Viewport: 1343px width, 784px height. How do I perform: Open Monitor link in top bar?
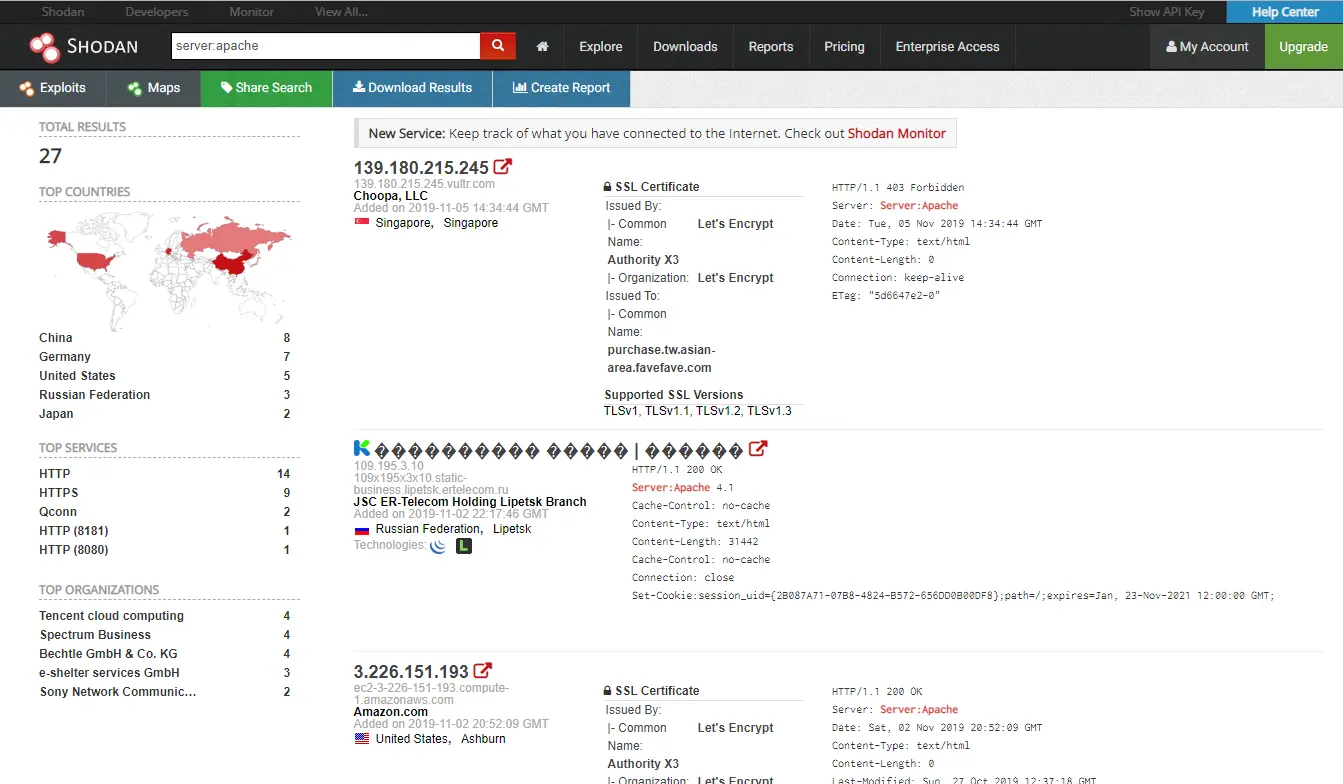pos(251,12)
